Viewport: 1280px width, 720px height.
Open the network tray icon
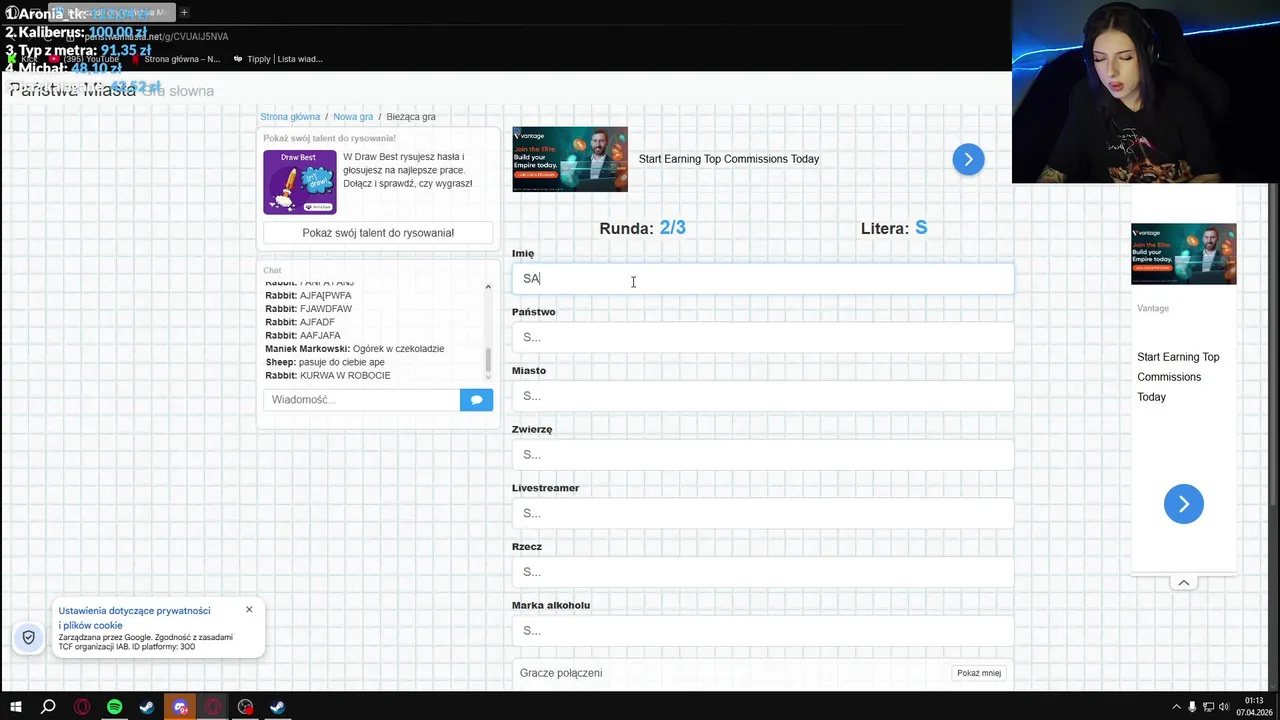tap(1209, 707)
